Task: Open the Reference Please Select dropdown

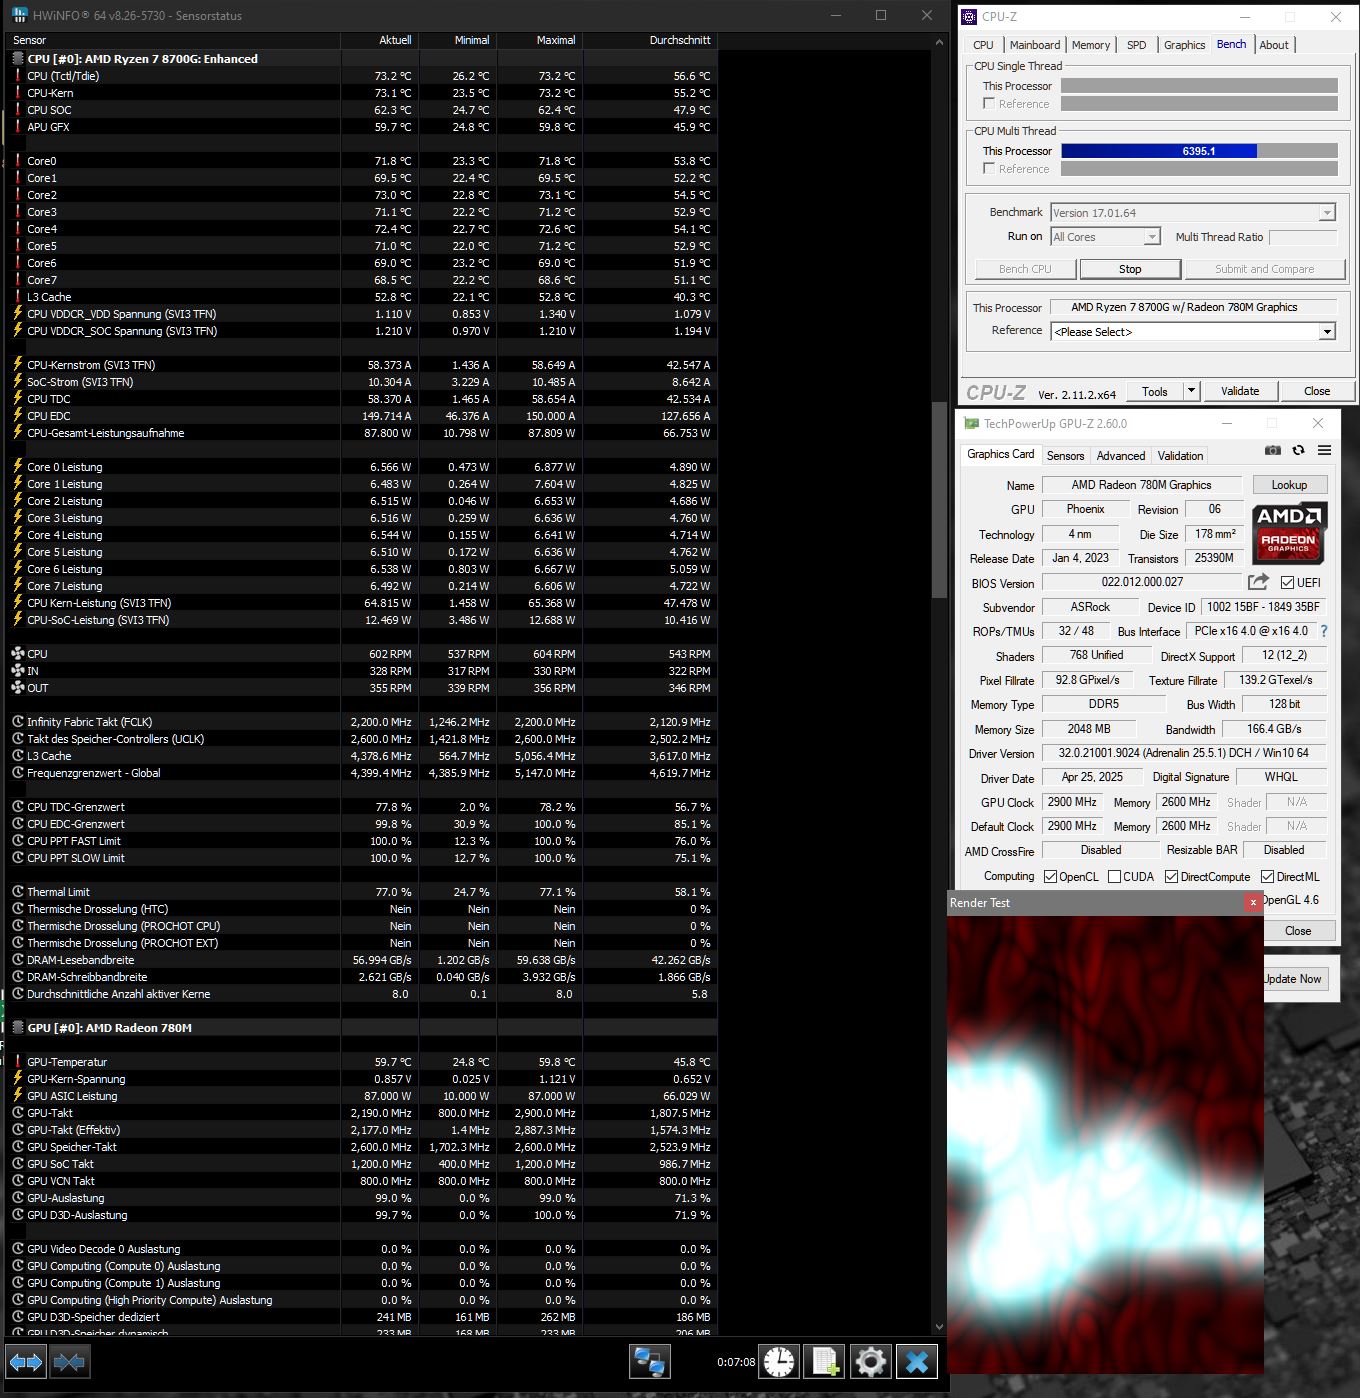Action: pos(1327,332)
